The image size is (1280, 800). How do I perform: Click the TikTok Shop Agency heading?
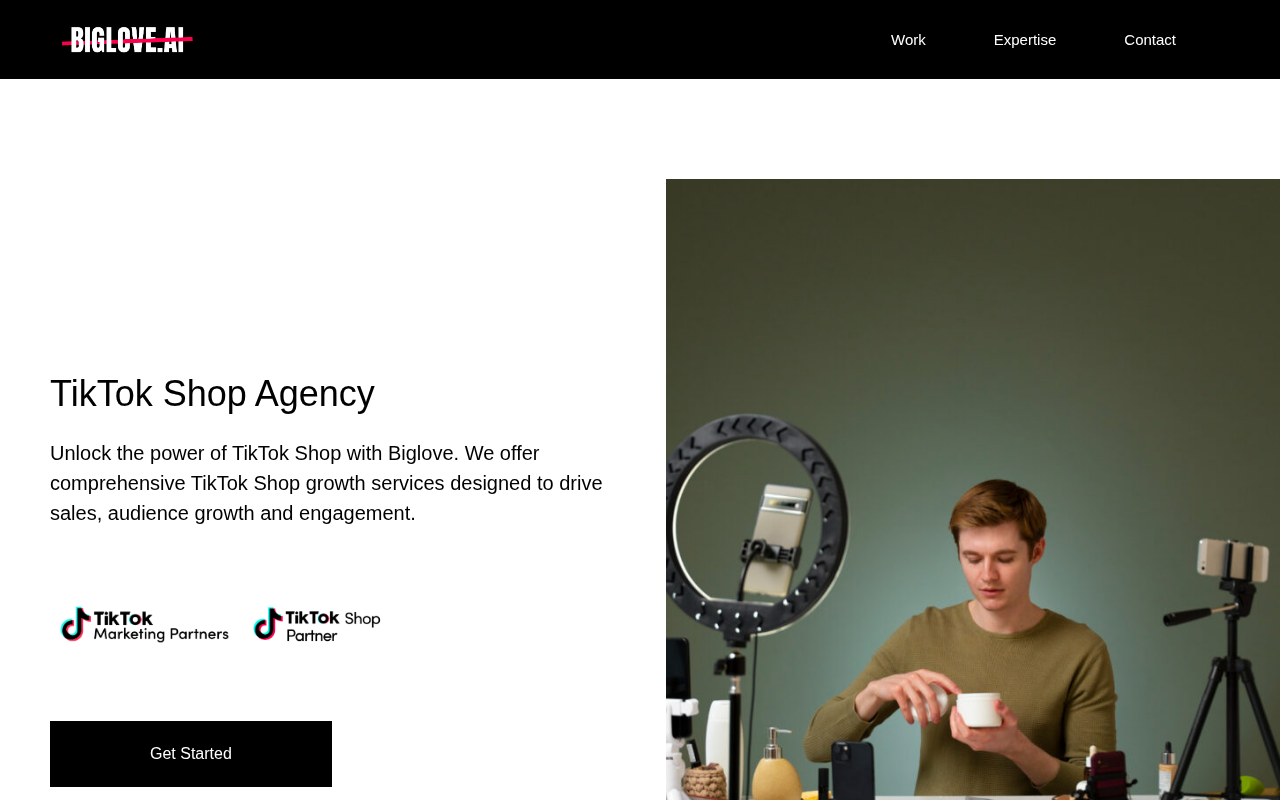pyautogui.click(x=212, y=394)
